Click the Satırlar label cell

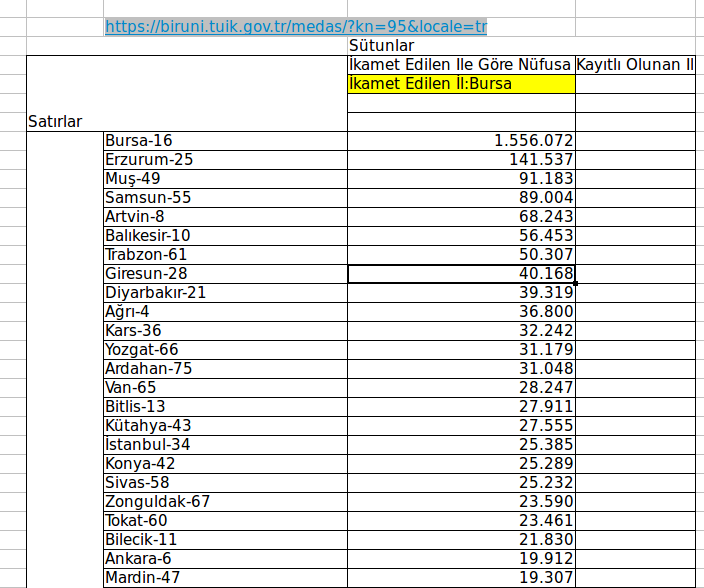pos(55,122)
